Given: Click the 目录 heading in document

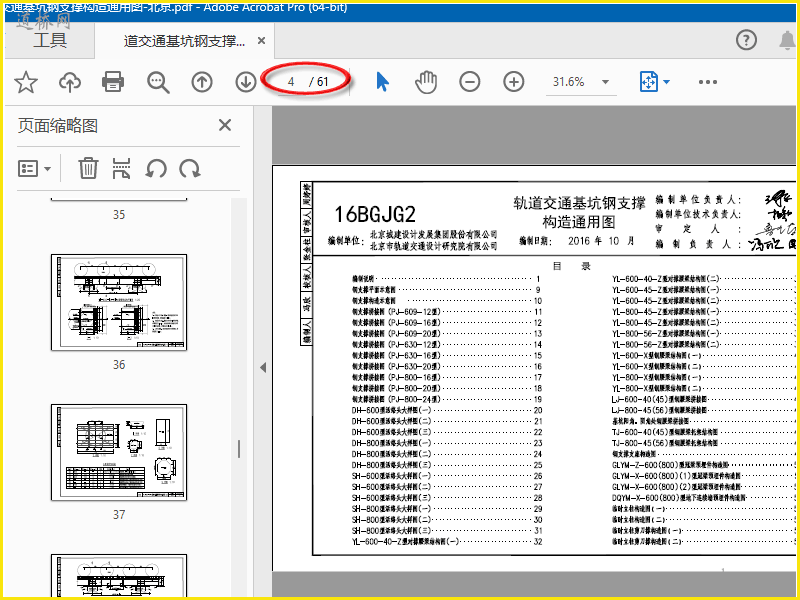Looking at the screenshot, I should pos(571,266).
